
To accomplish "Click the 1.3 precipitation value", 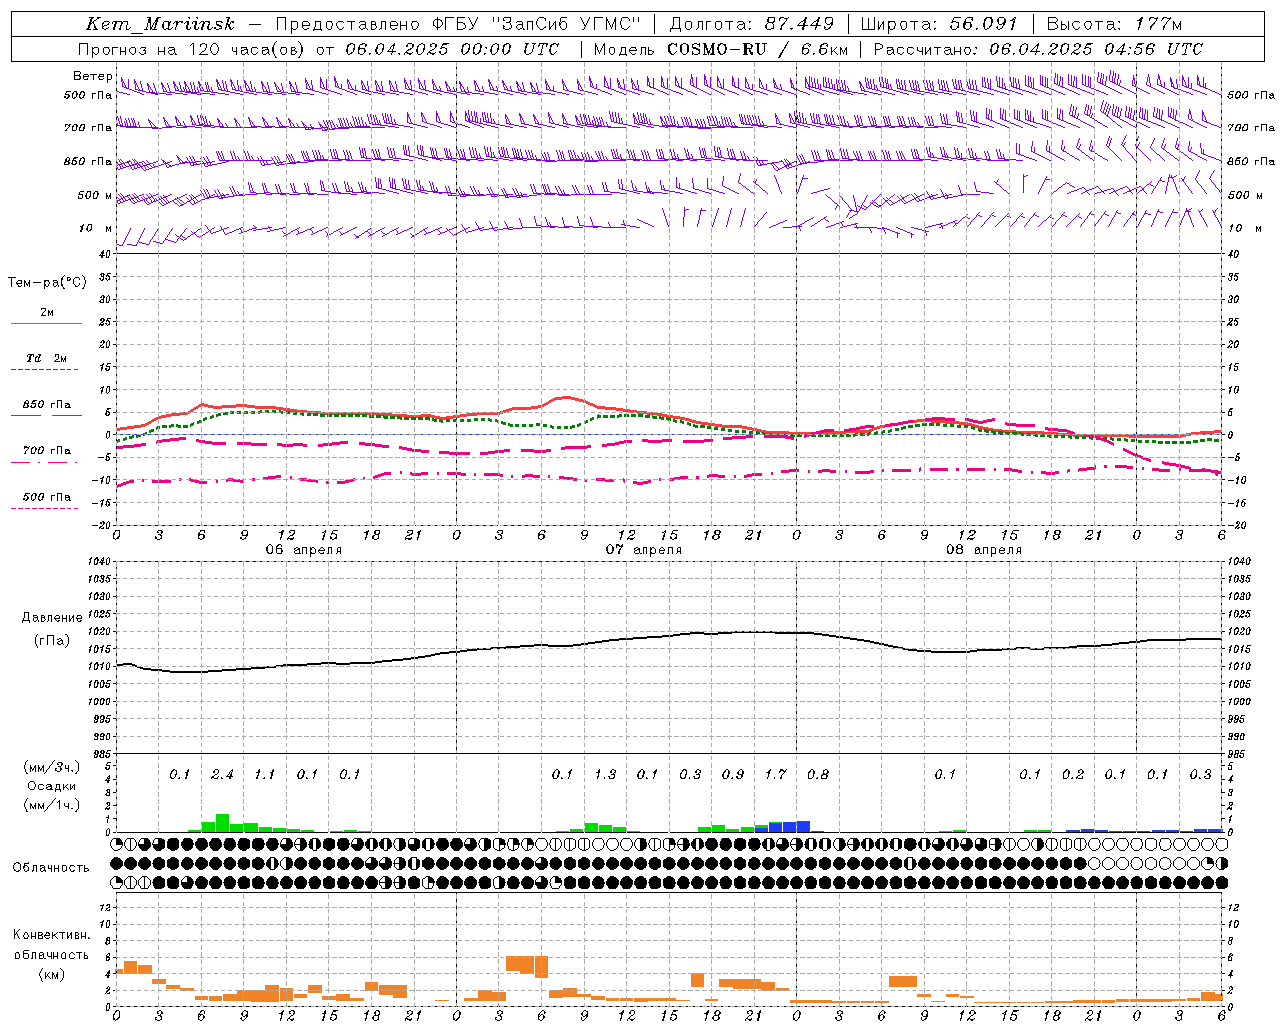I will click(x=605, y=775).
